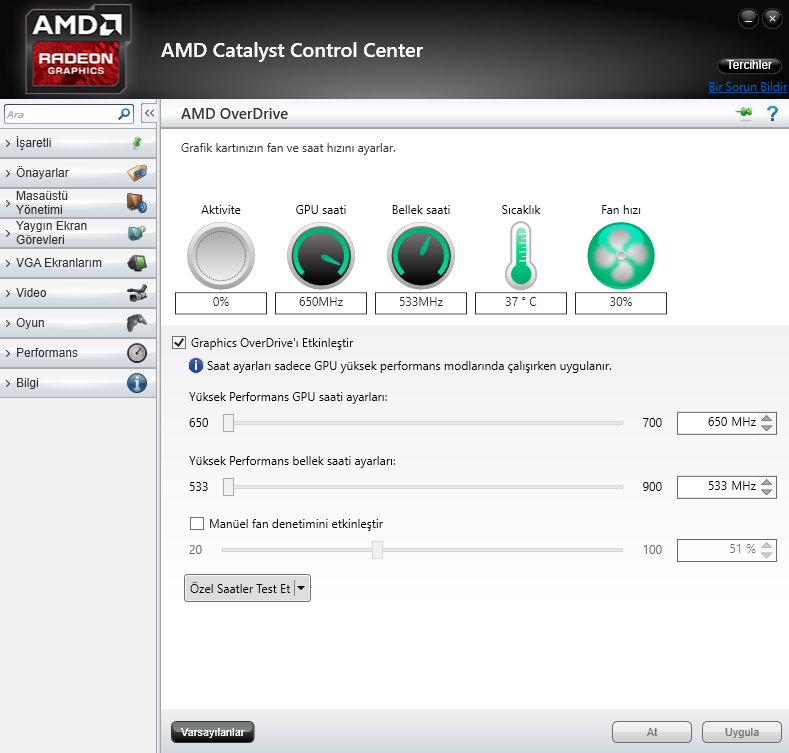
Task: Click the Bilgi info icon
Action: (x=137, y=383)
